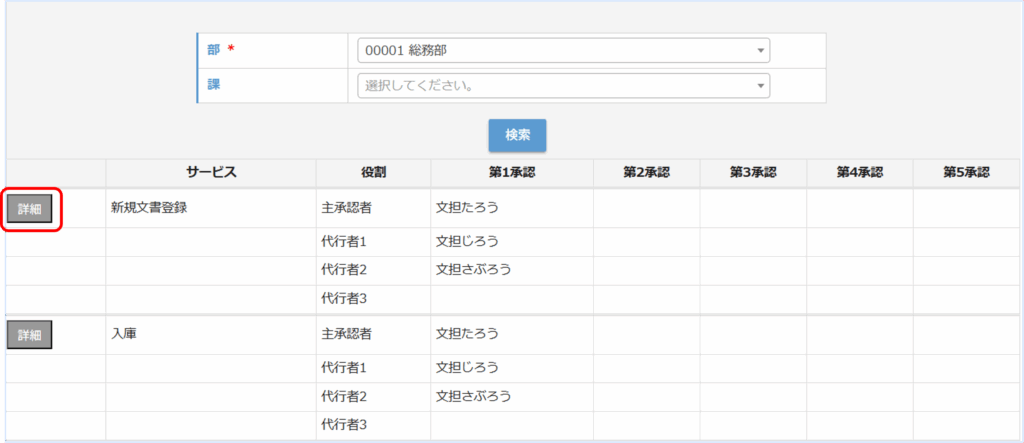
Task: Click the 役割 column header
Action: (373, 172)
